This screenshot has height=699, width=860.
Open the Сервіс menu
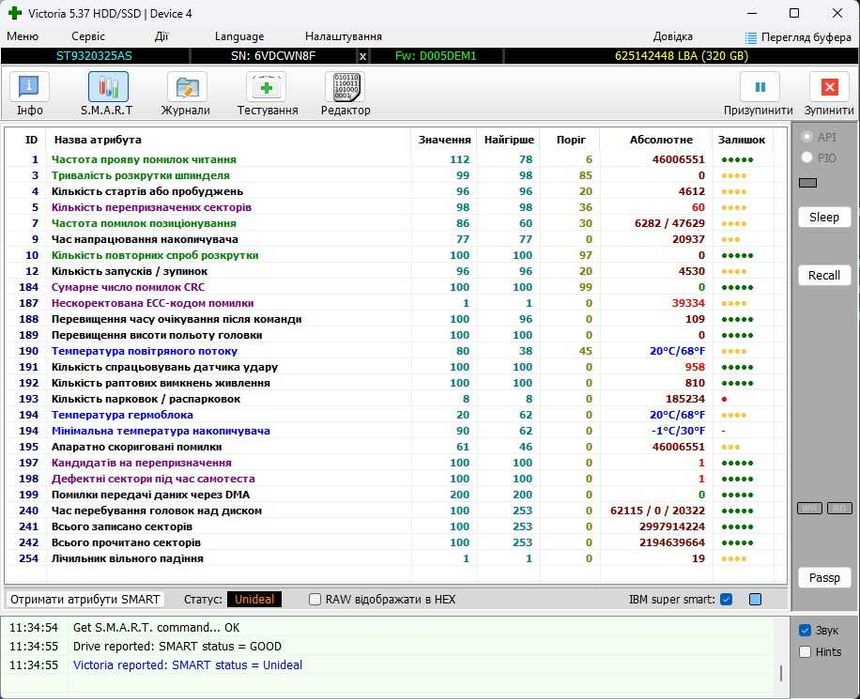pyautogui.click(x=88, y=37)
